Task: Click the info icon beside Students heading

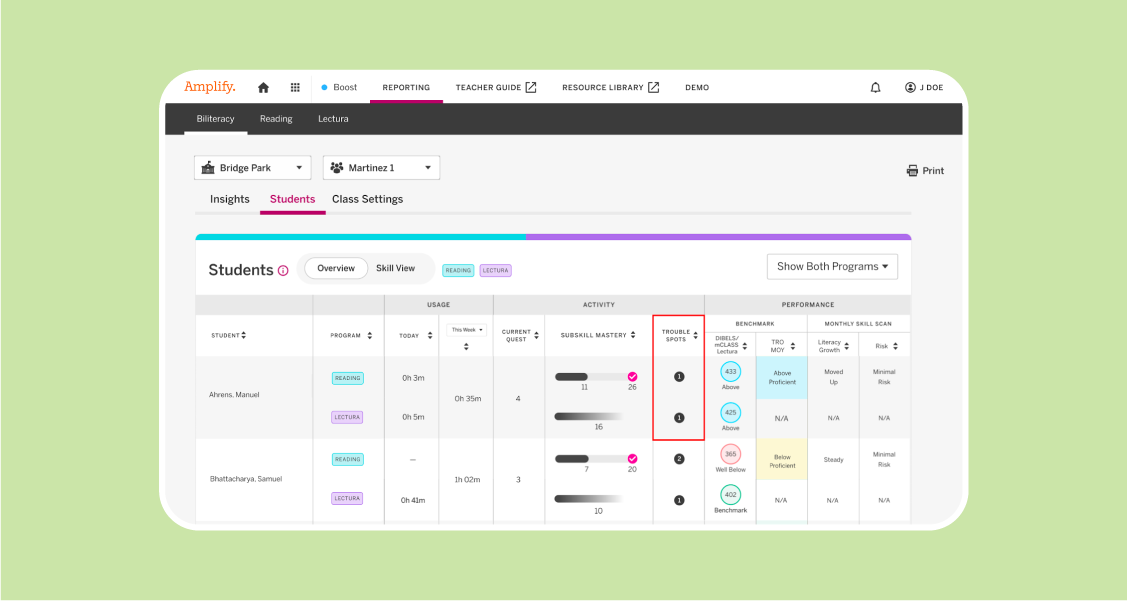Action: pos(283,270)
